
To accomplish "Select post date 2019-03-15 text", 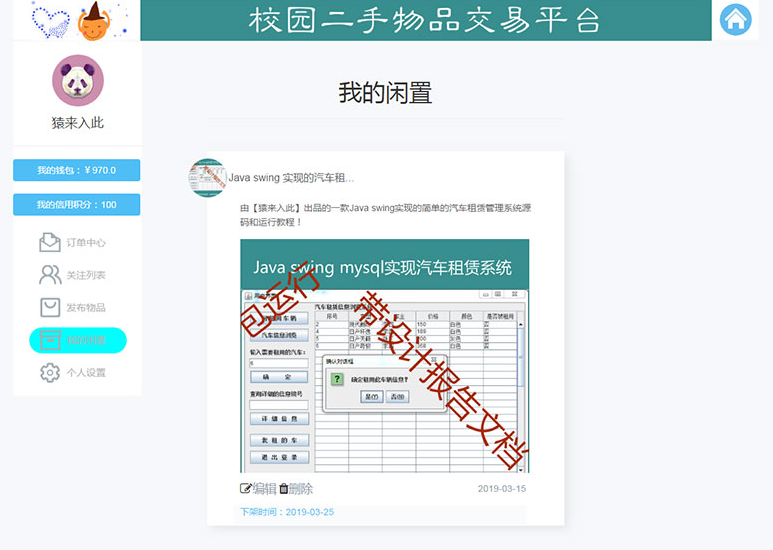I will [502, 489].
